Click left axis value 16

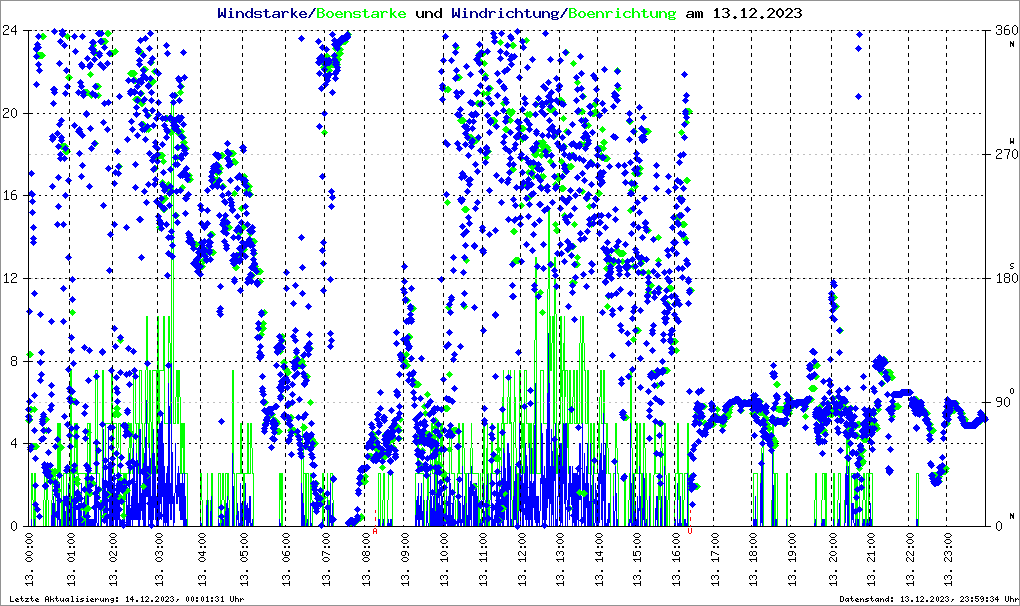(x=9, y=196)
